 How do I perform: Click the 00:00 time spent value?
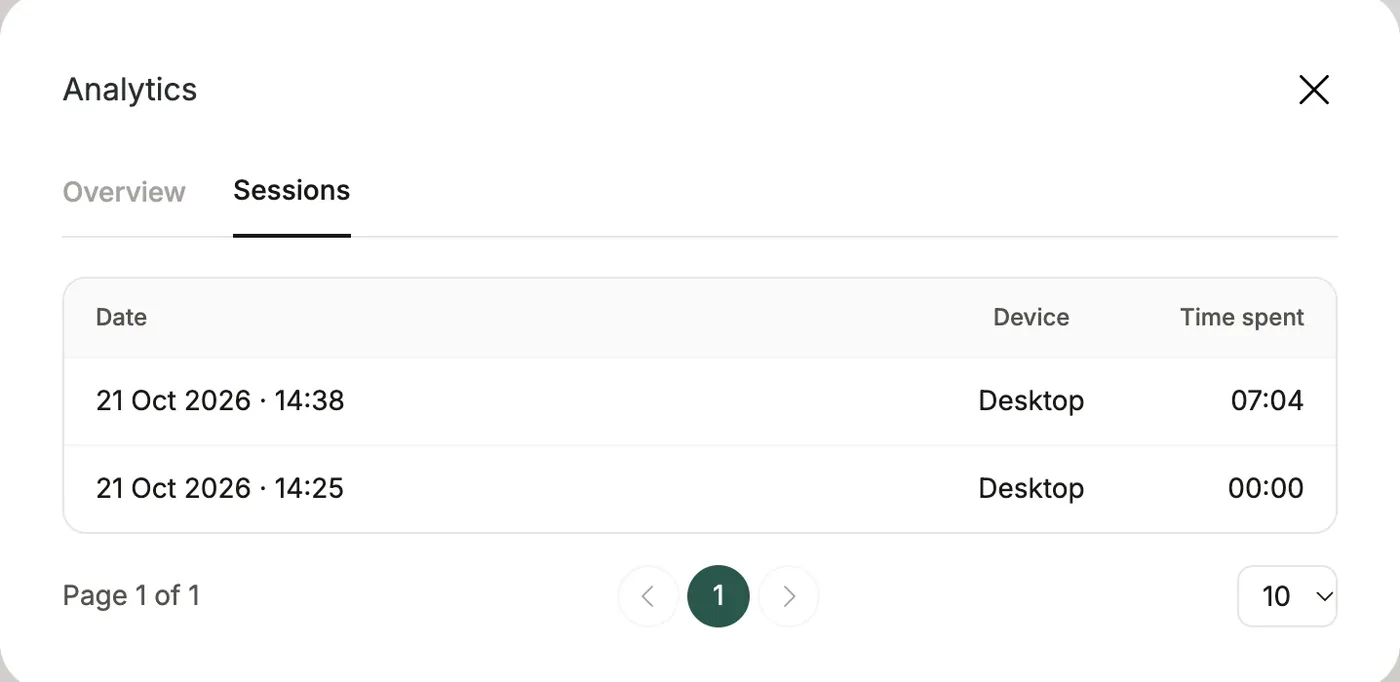tap(1266, 489)
